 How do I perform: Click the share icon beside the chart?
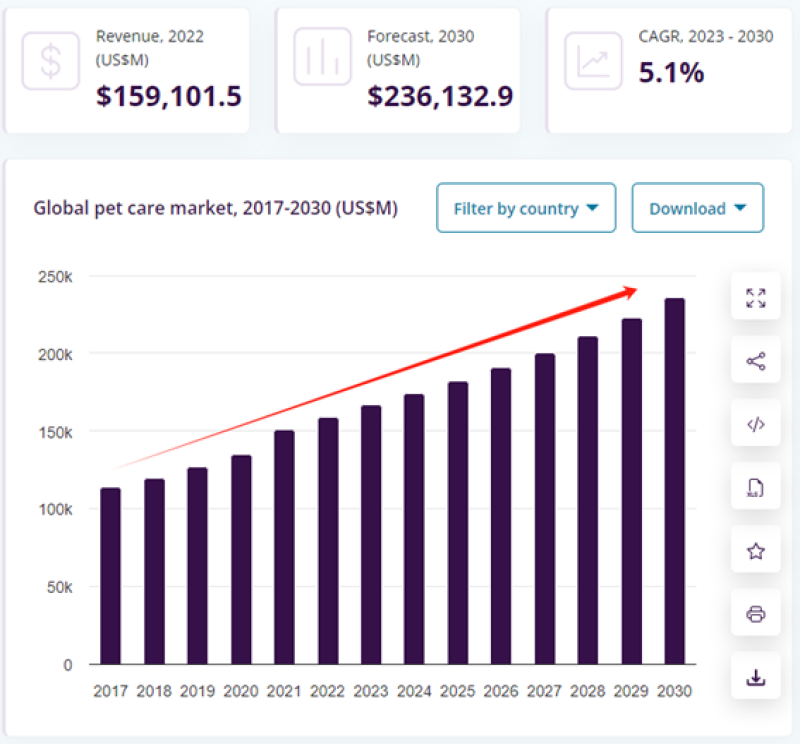pos(756,360)
